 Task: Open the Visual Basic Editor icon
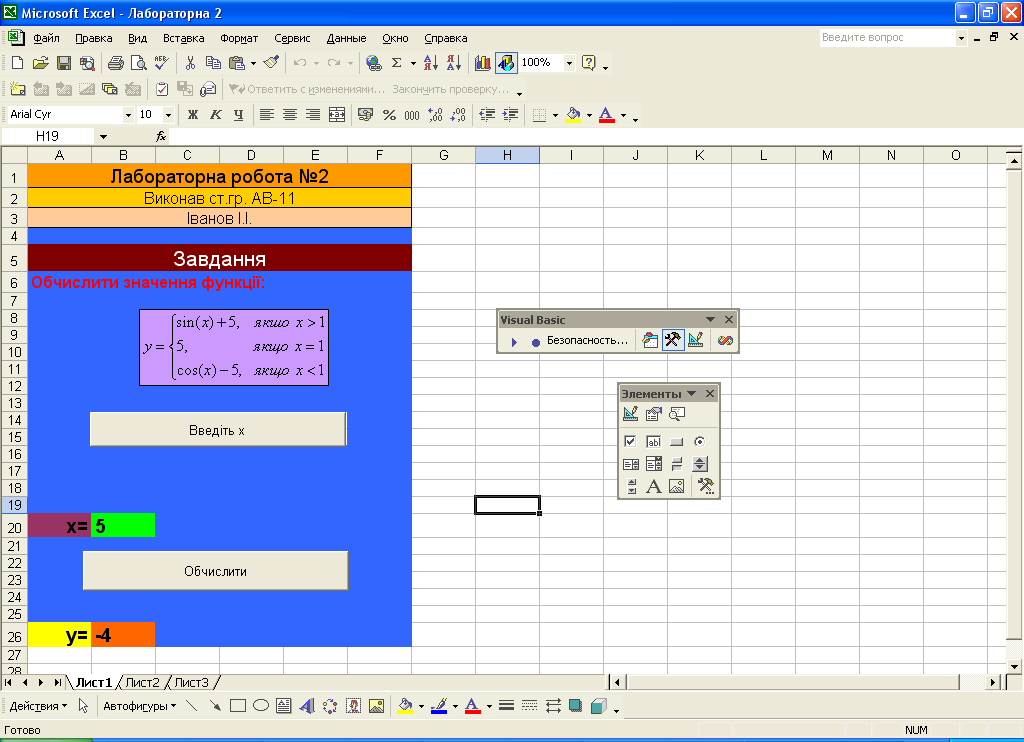(x=651, y=341)
